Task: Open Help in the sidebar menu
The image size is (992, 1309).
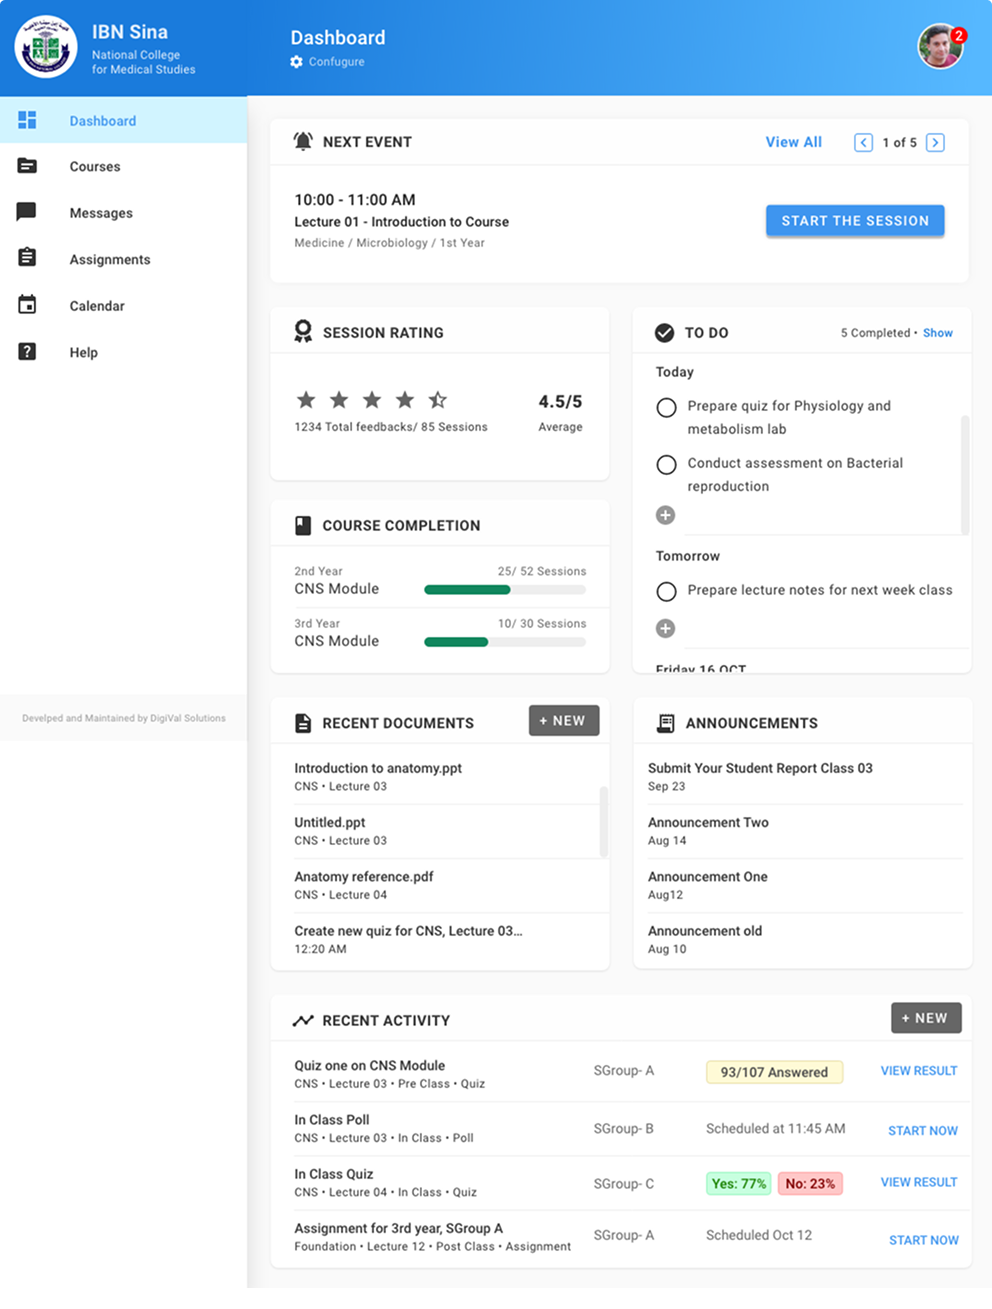Action: click(123, 352)
